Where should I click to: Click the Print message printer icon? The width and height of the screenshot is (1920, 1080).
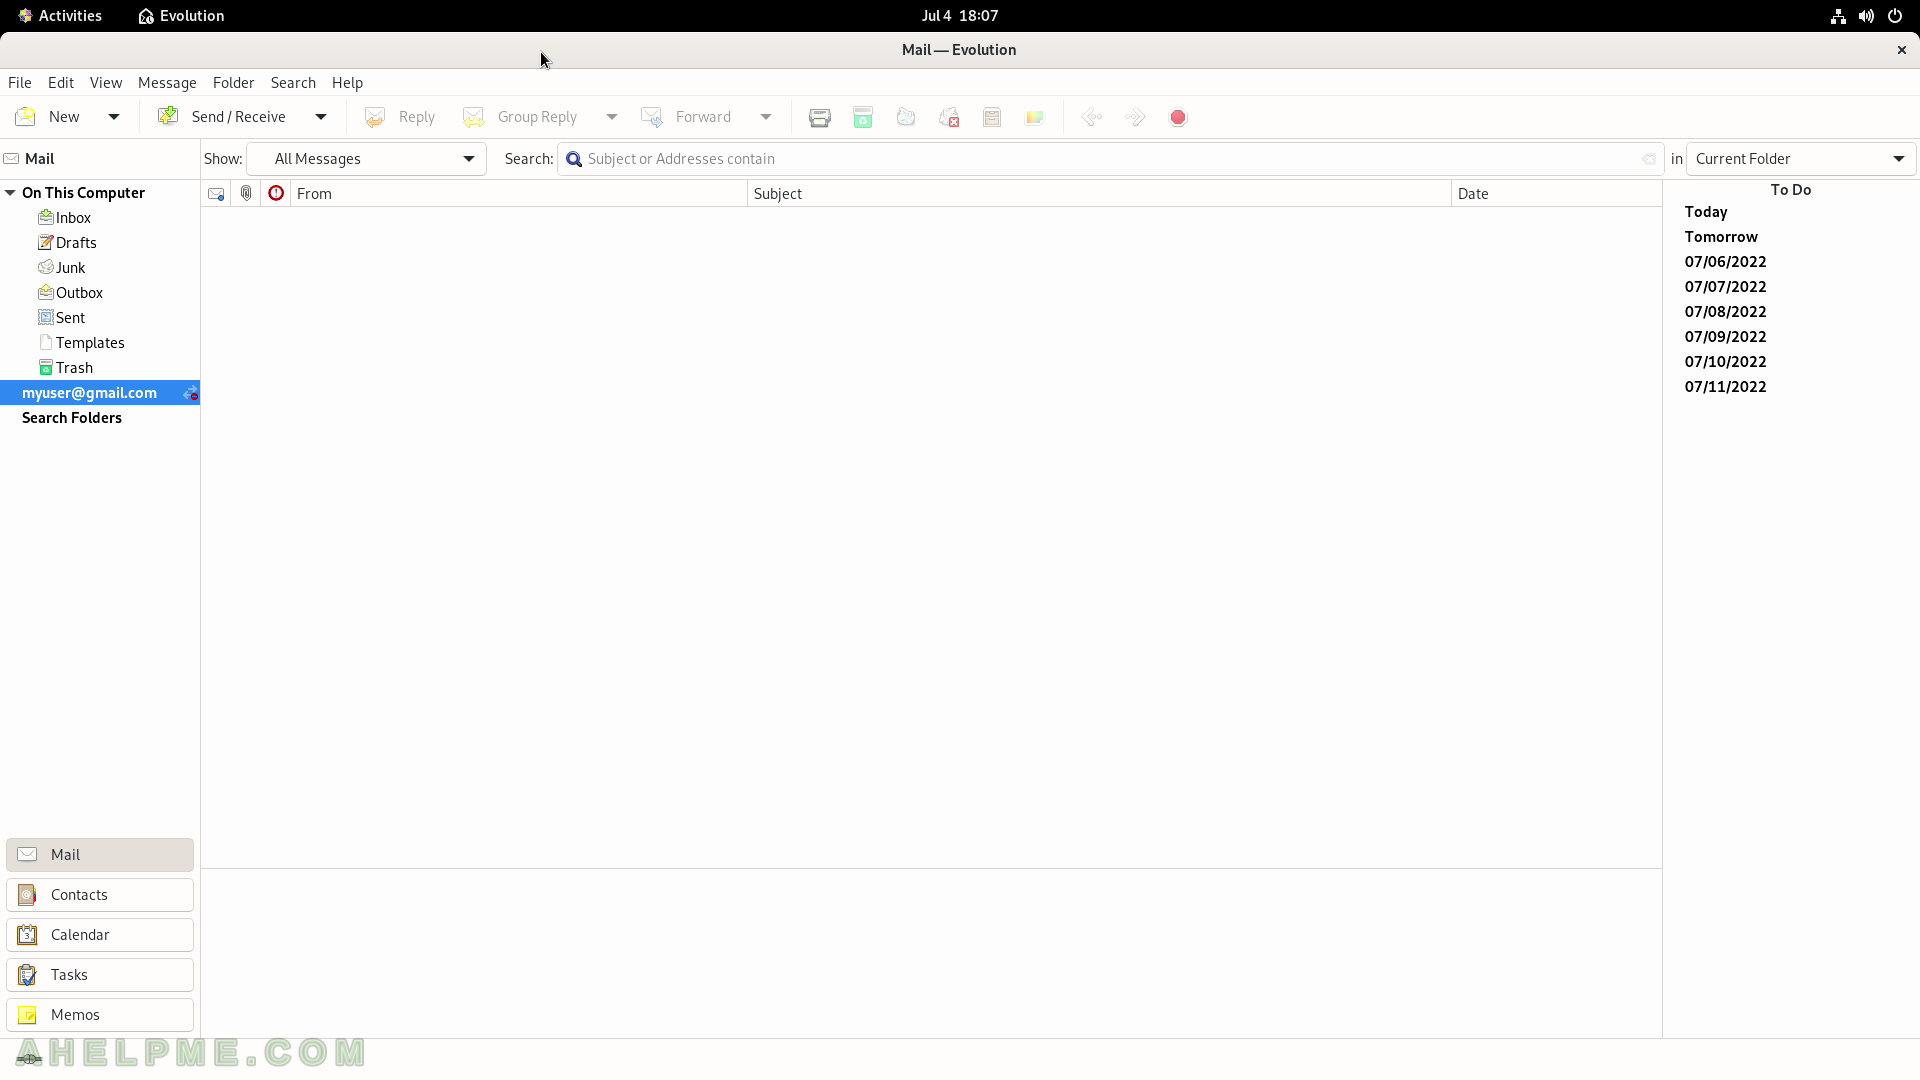coord(820,117)
